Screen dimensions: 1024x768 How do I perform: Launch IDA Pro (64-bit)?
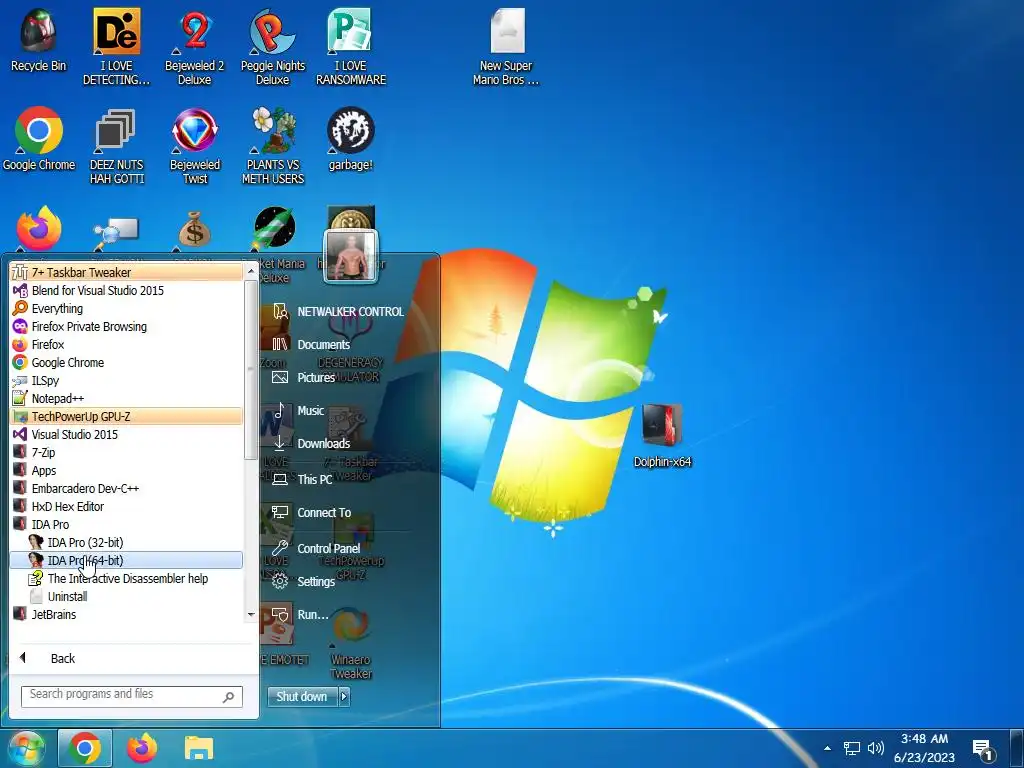tap(127, 560)
